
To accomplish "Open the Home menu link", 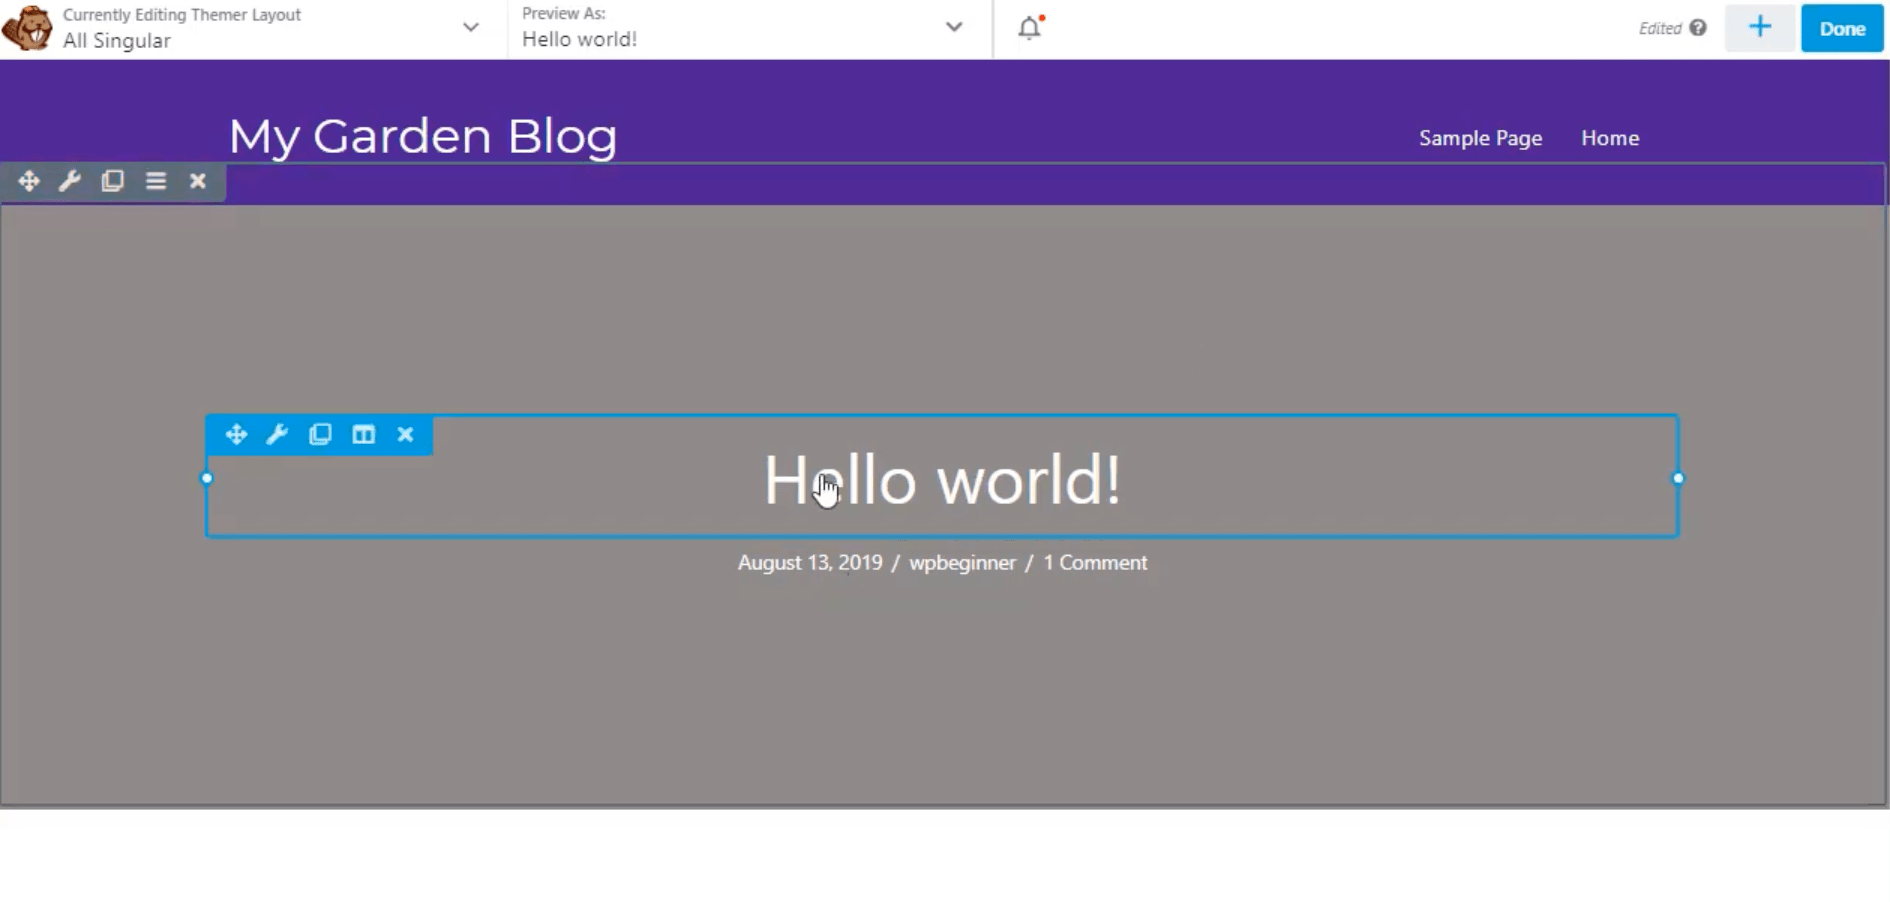I will tap(1610, 138).
